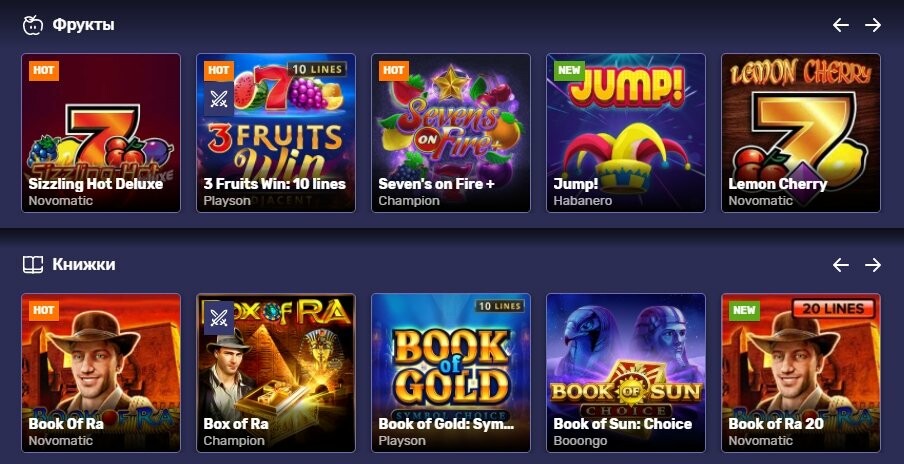Launch the Book of Sun: Choice game
The image size is (904, 464).
tap(626, 373)
